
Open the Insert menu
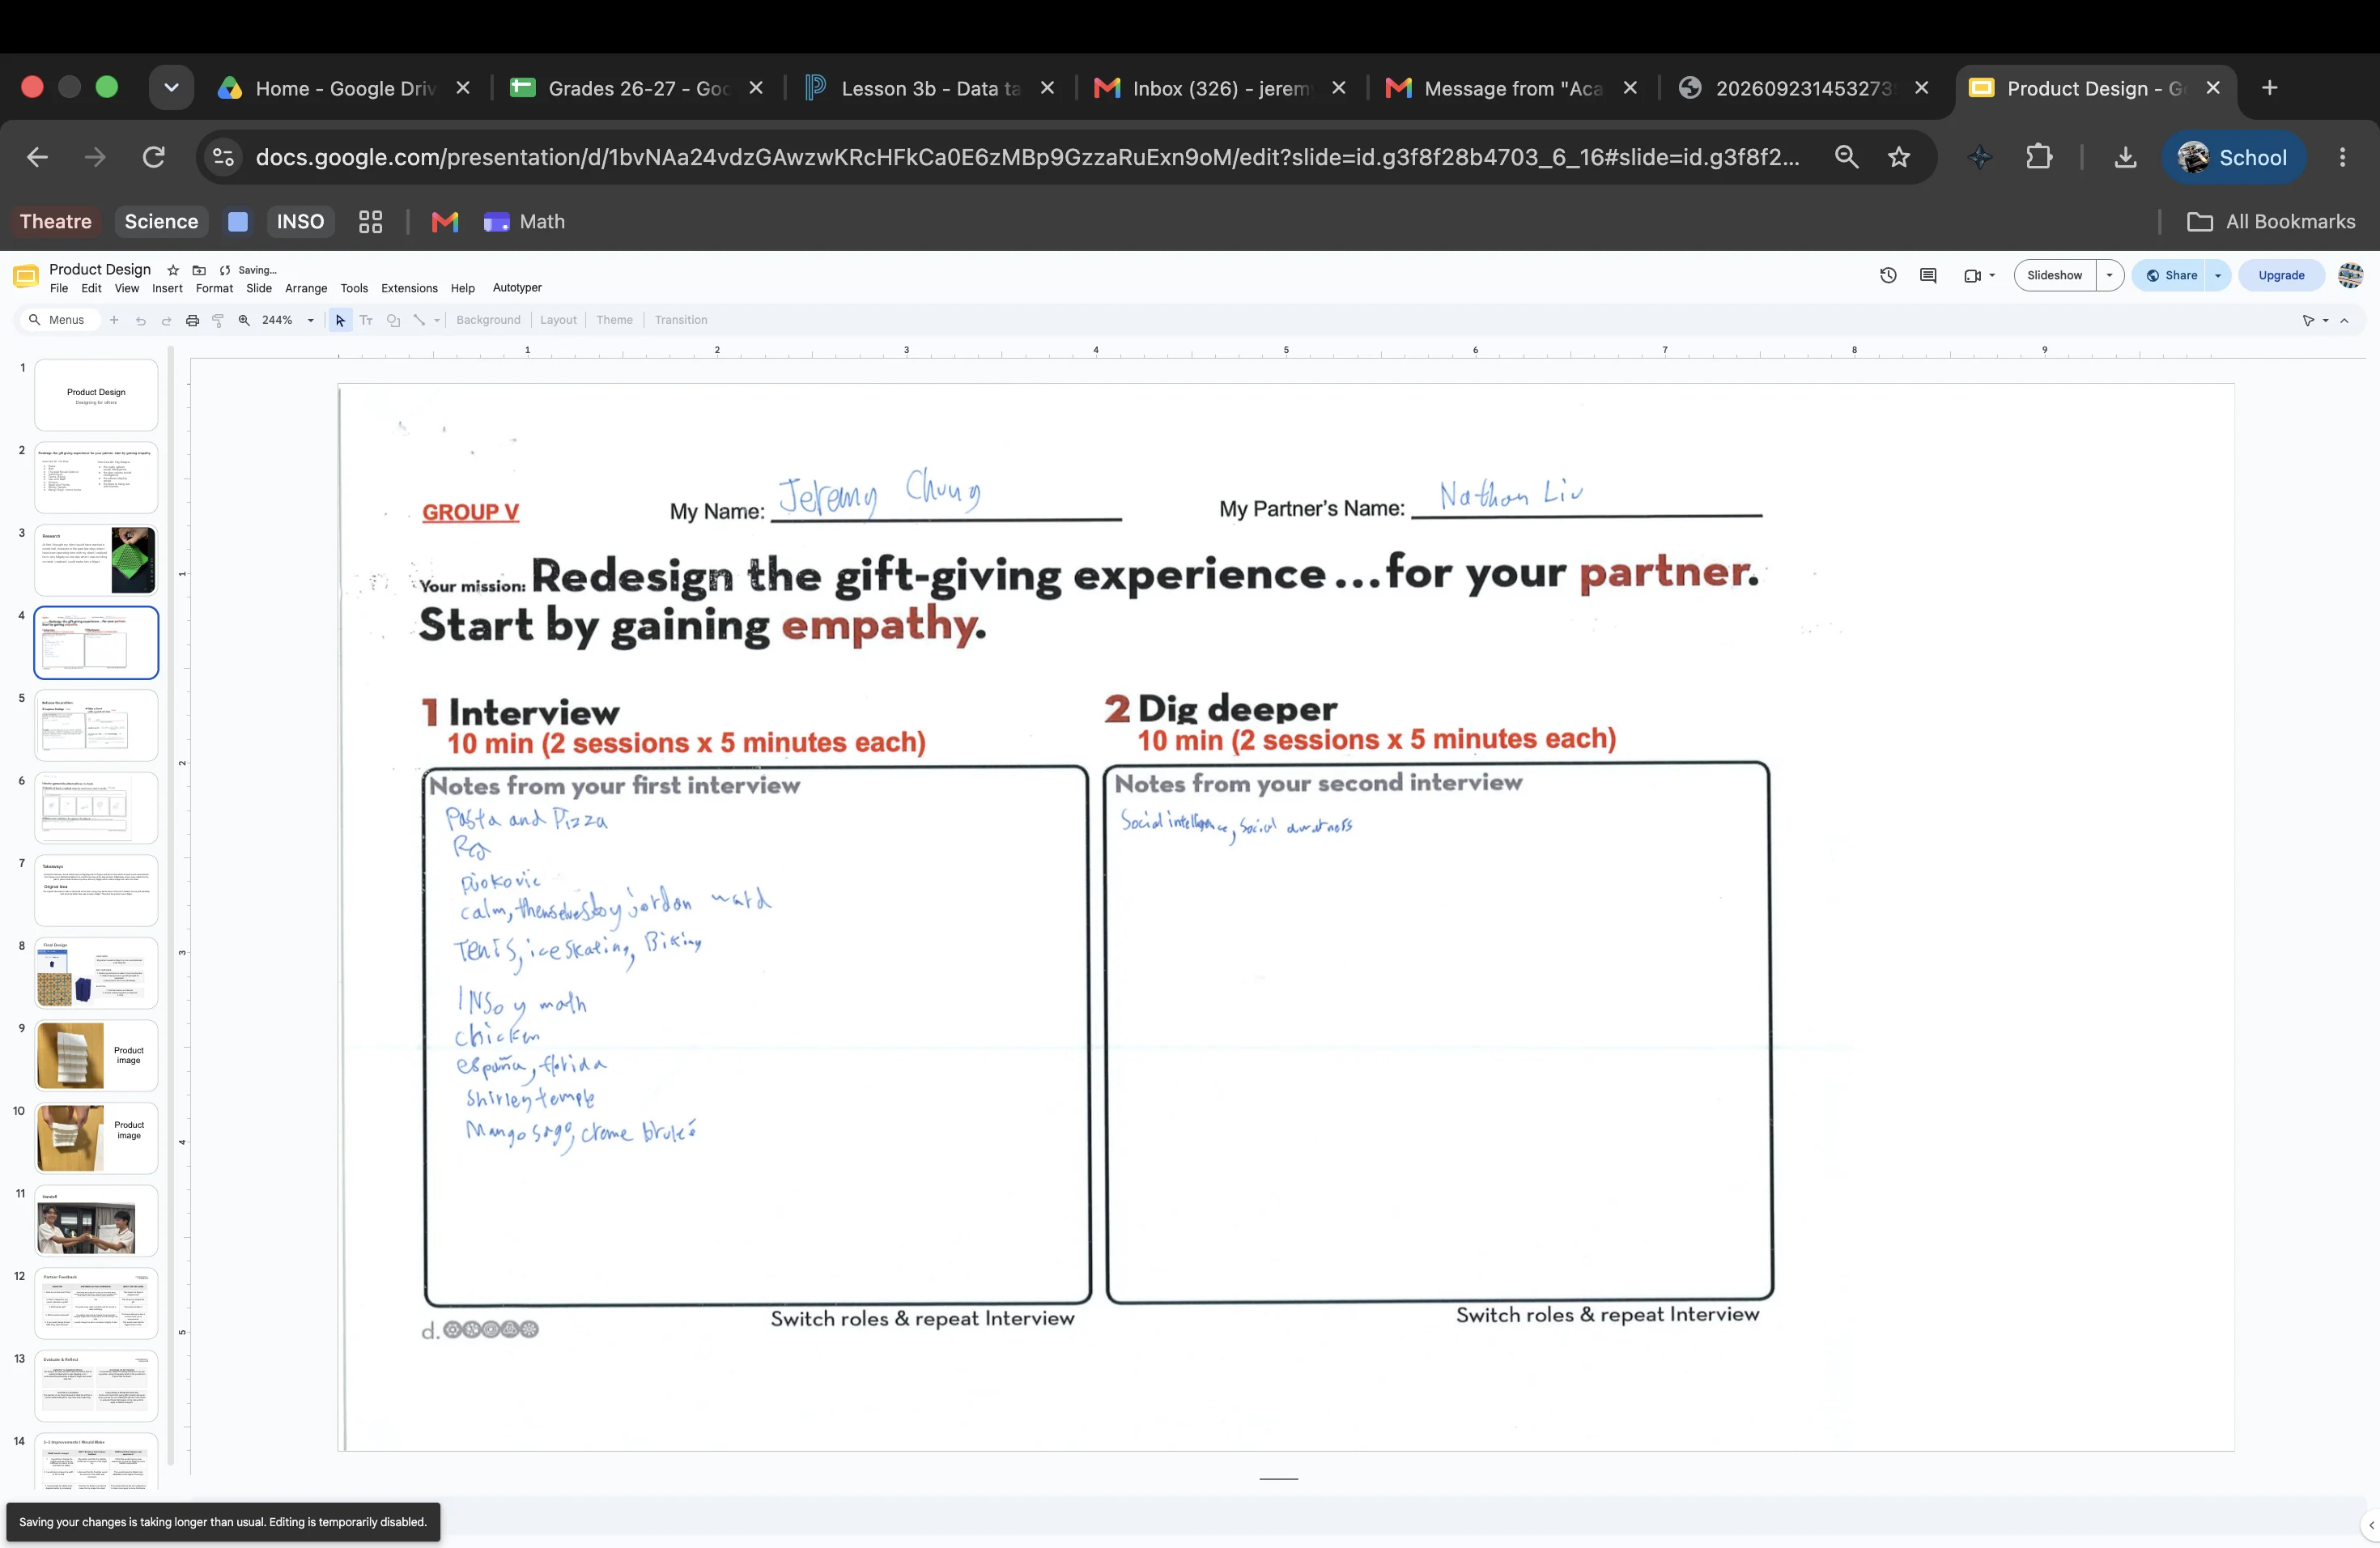coord(167,288)
